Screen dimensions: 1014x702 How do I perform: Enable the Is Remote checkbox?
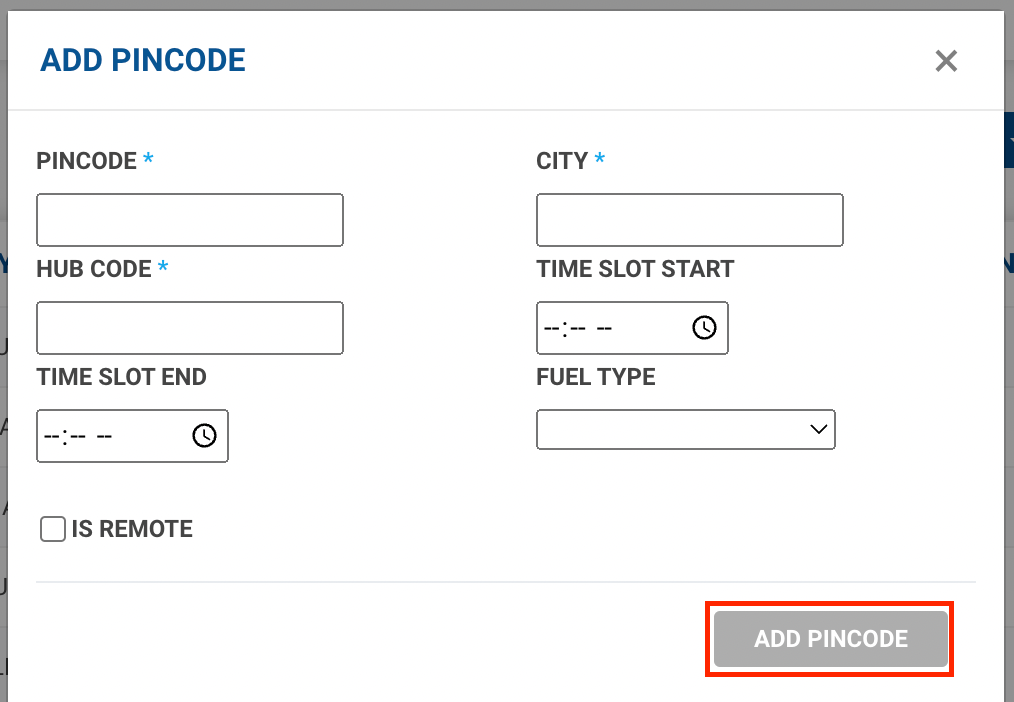53,529
